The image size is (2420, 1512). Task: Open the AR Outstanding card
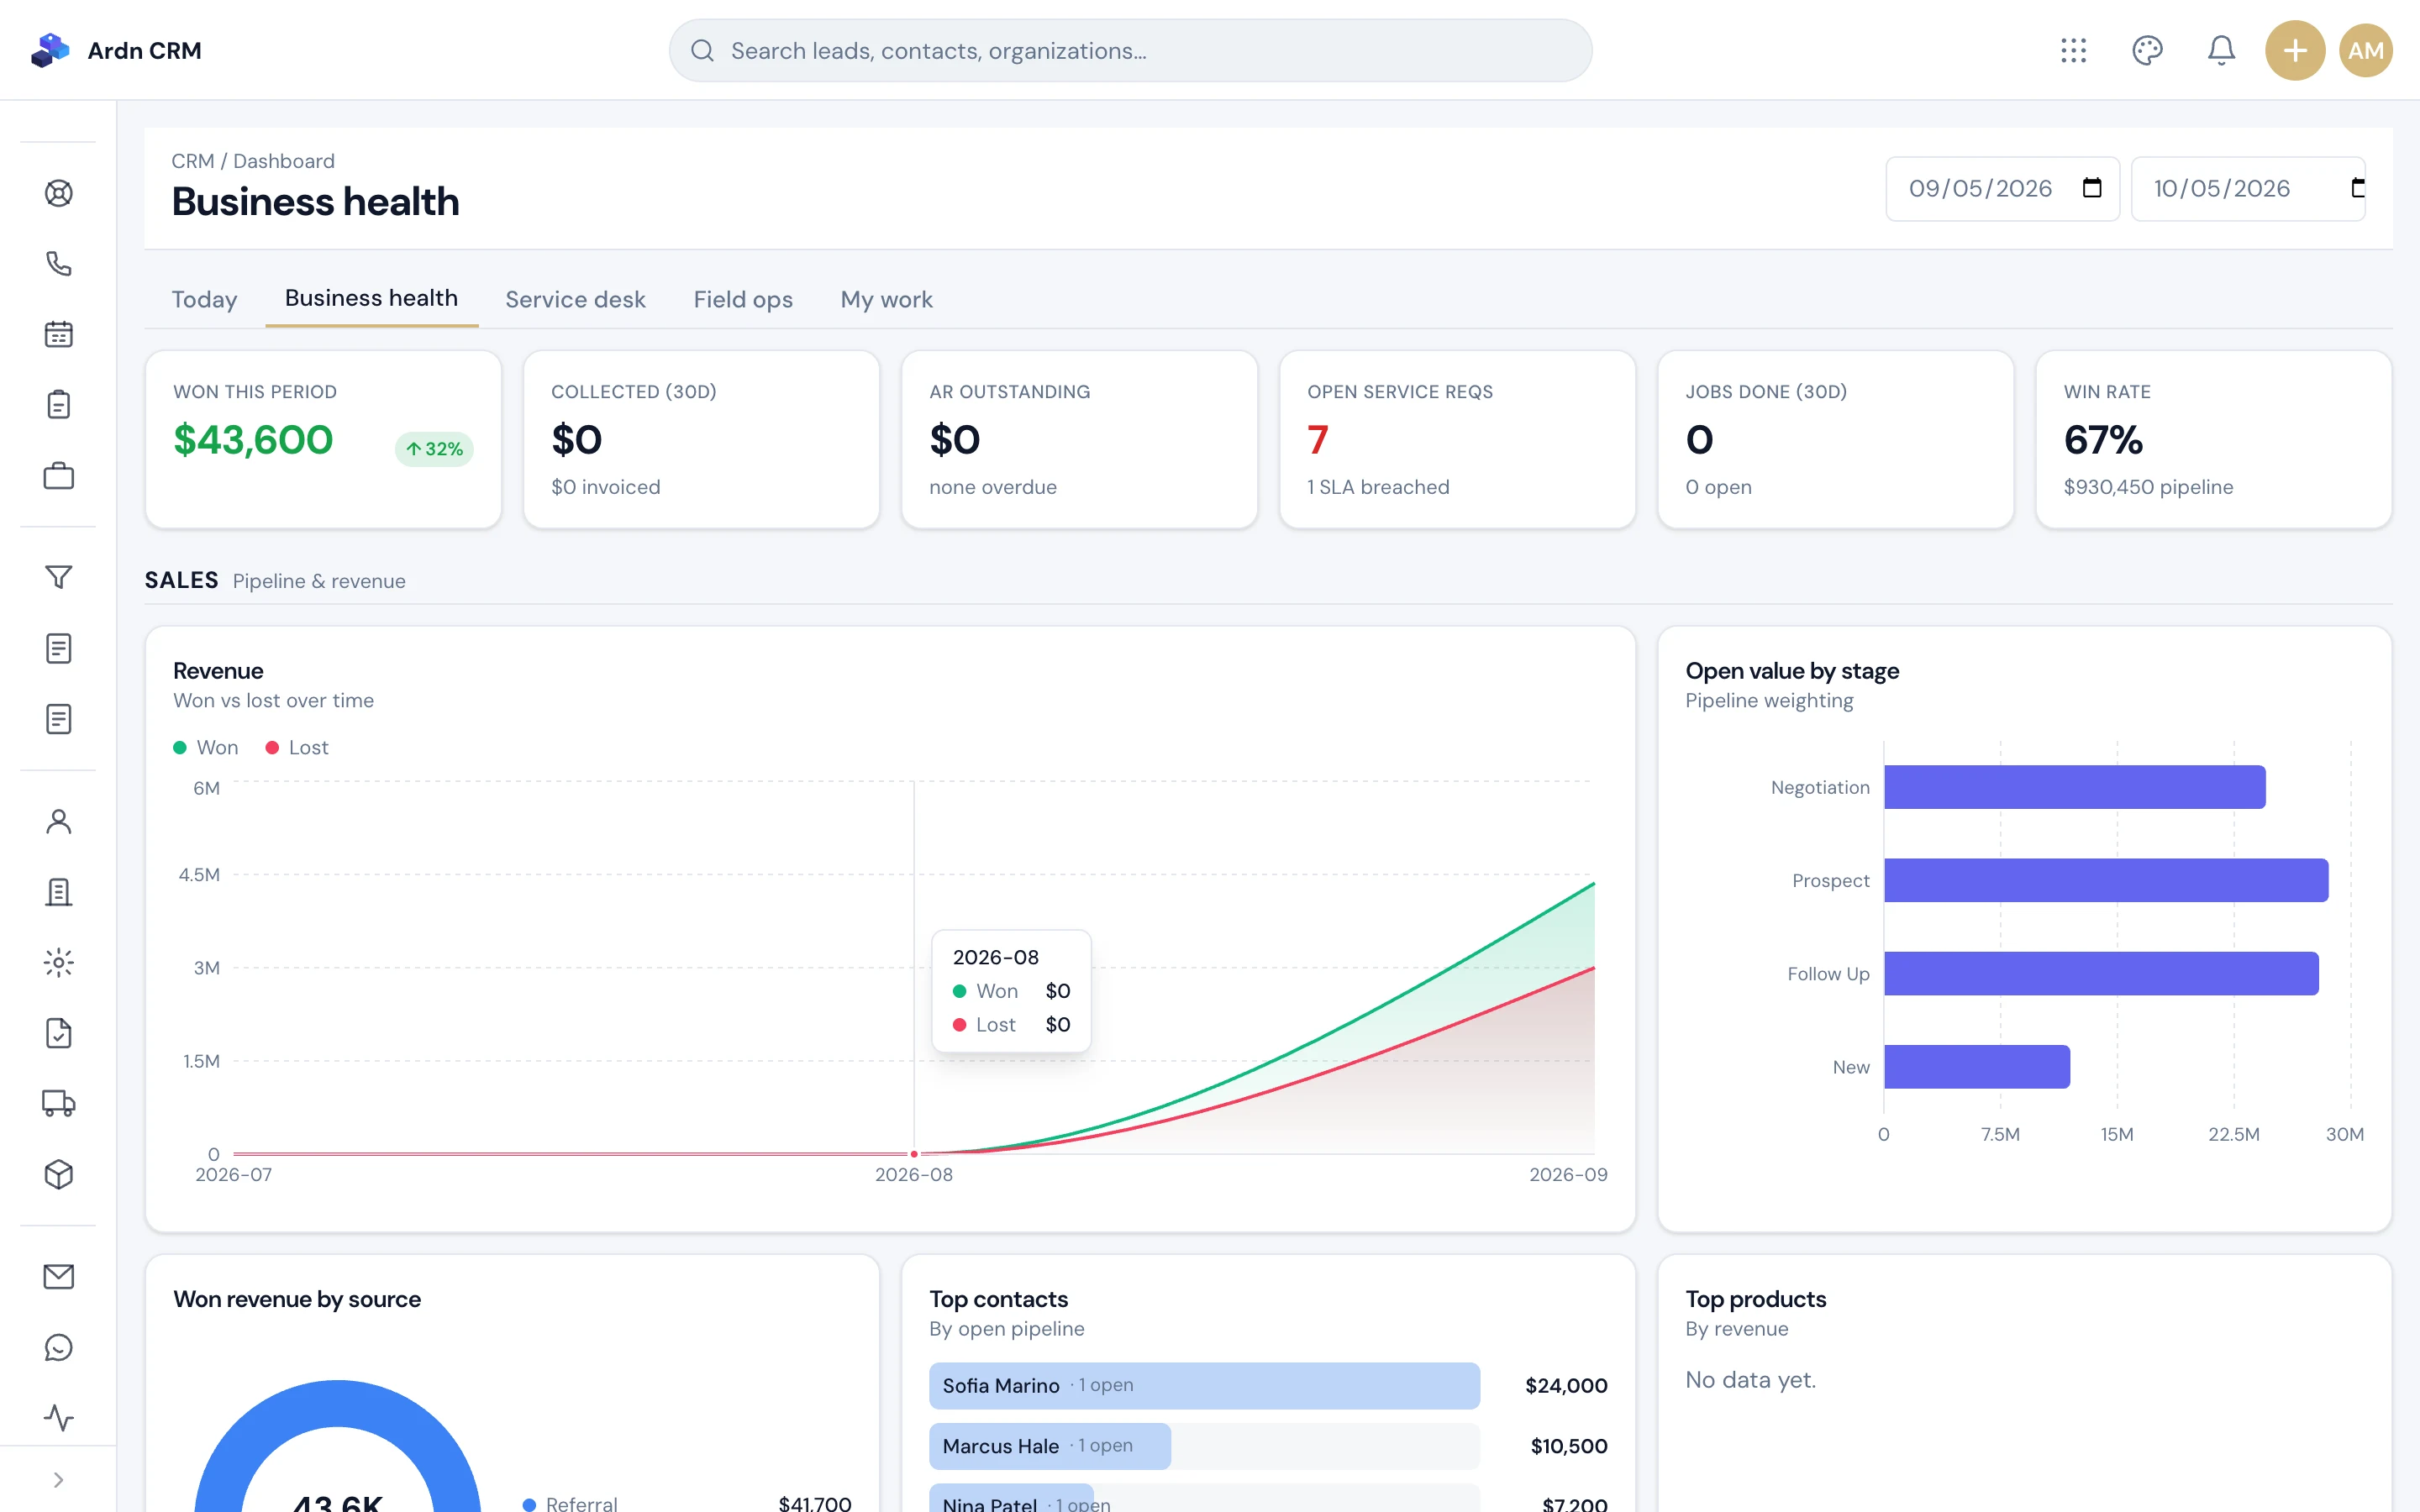(x=1079, y=439)
